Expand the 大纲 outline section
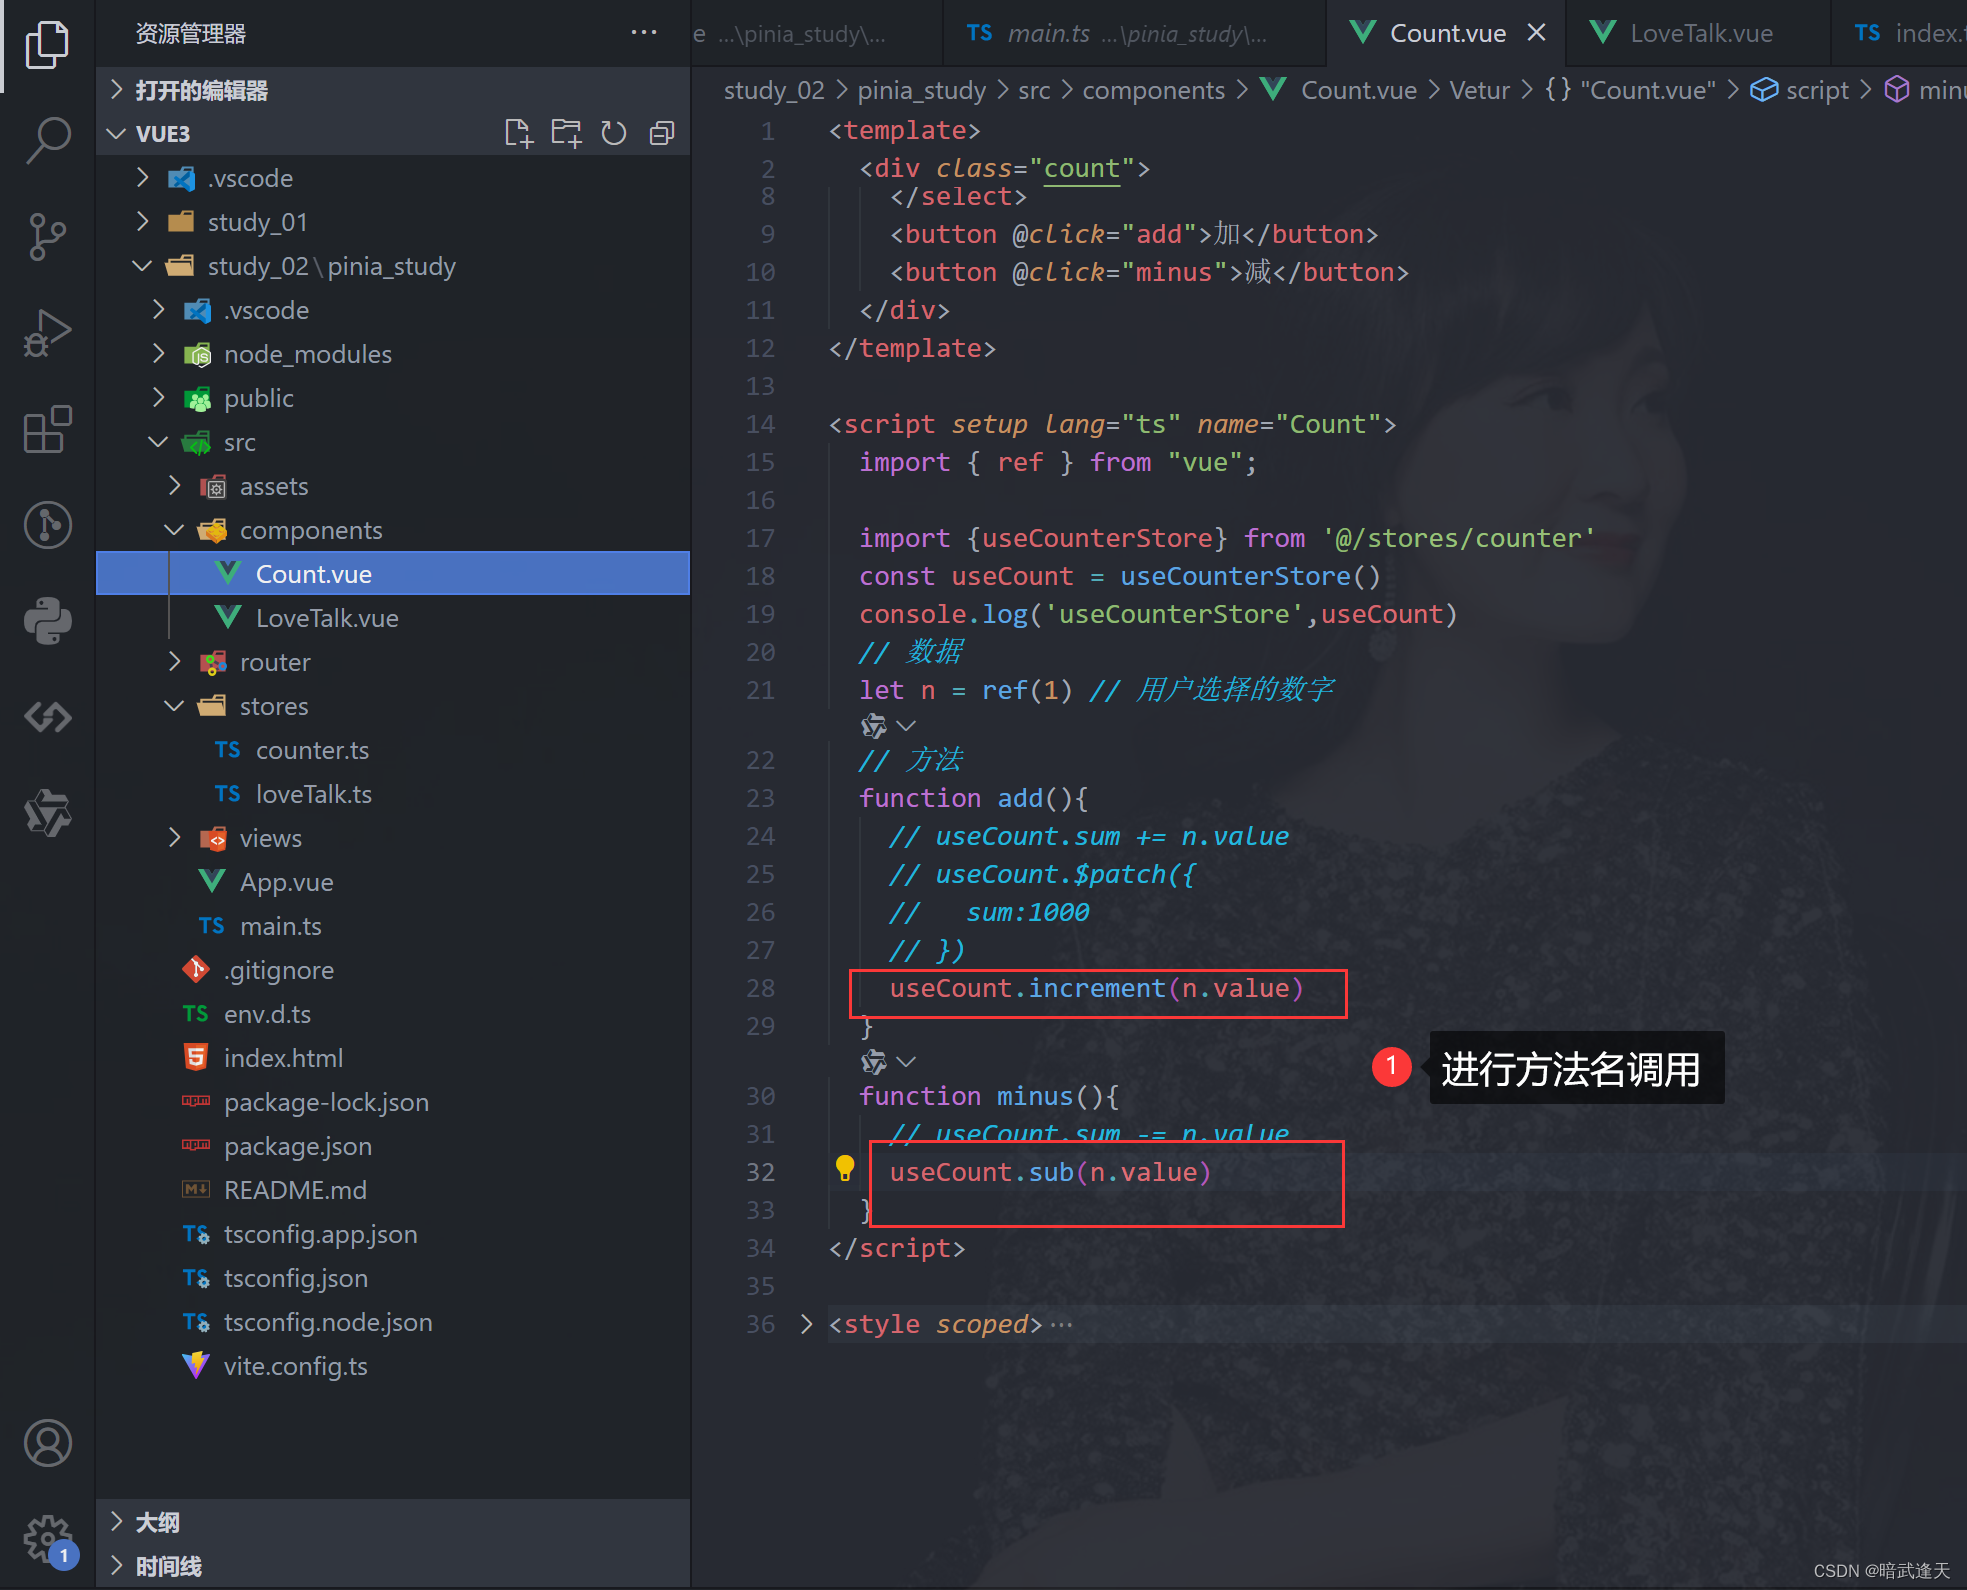 (393, 1522)
